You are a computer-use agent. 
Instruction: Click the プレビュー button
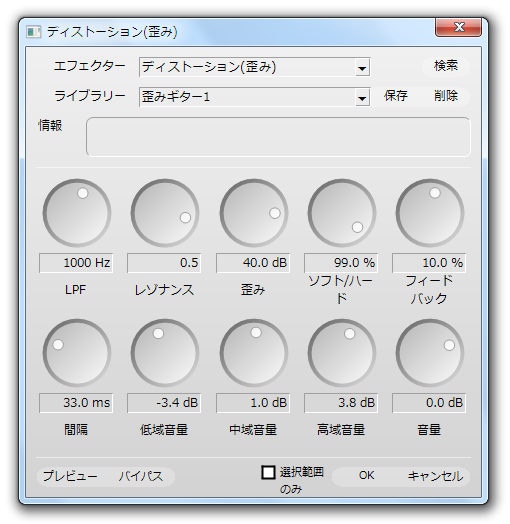point(70,476)
